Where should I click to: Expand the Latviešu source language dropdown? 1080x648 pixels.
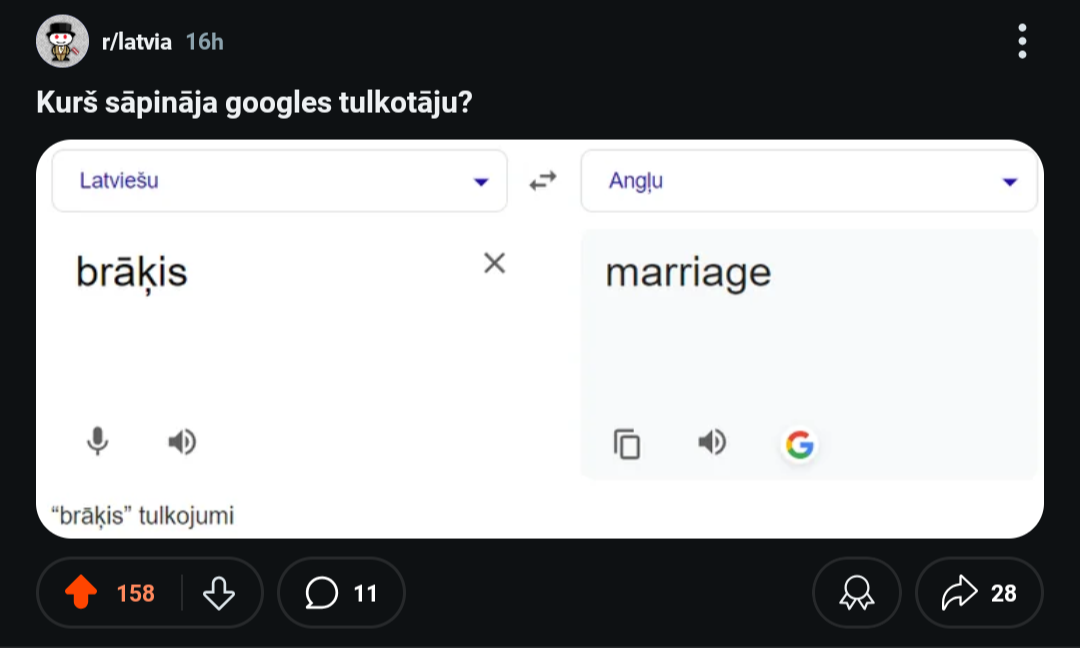(280, 181)
